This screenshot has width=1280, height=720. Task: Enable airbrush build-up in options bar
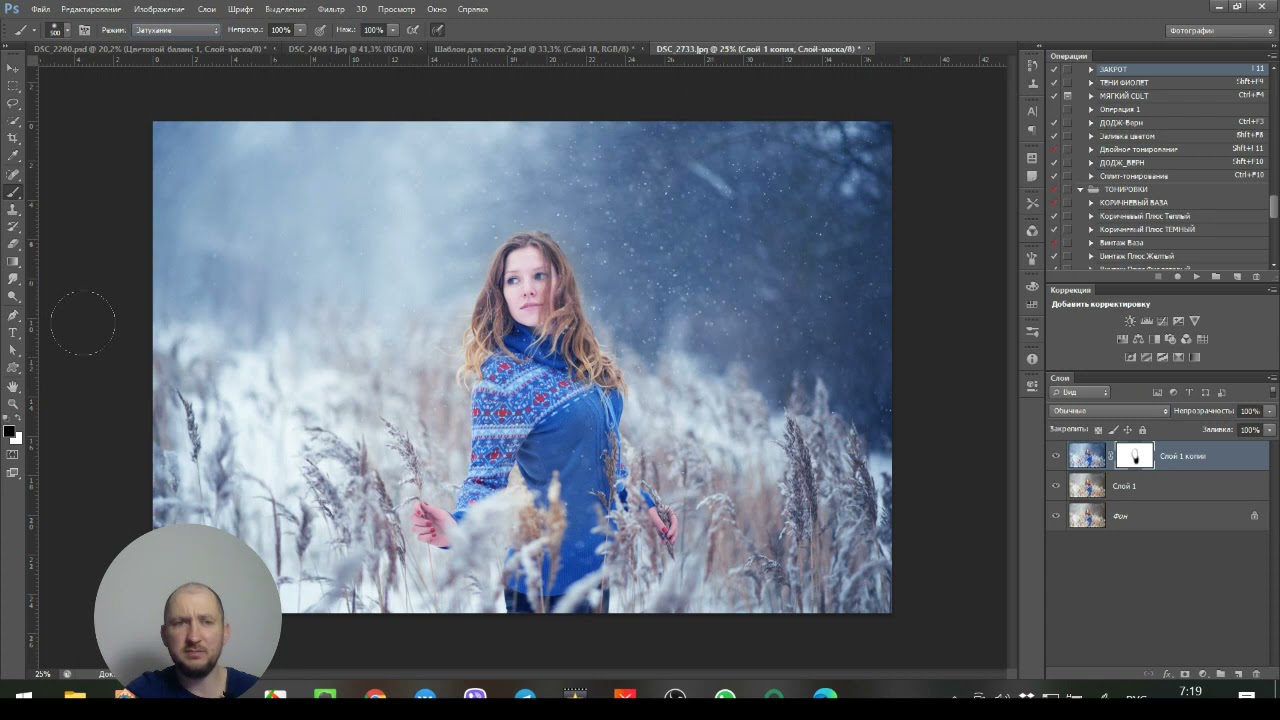pyautogui.click(x=413, y=30)
